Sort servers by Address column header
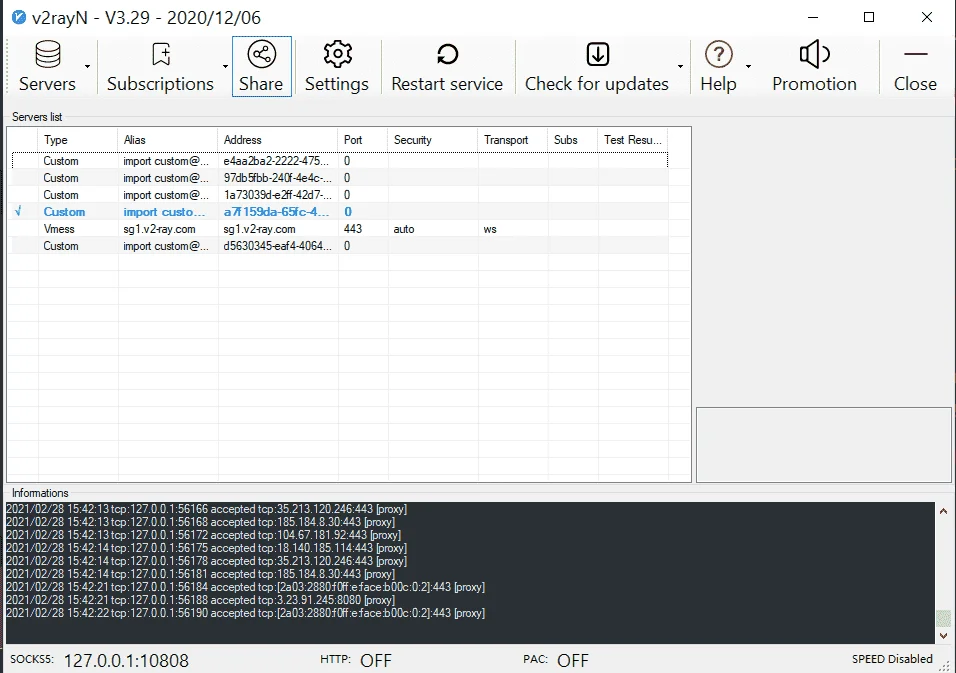The image size is (956, 673). (x=277, y=140)
